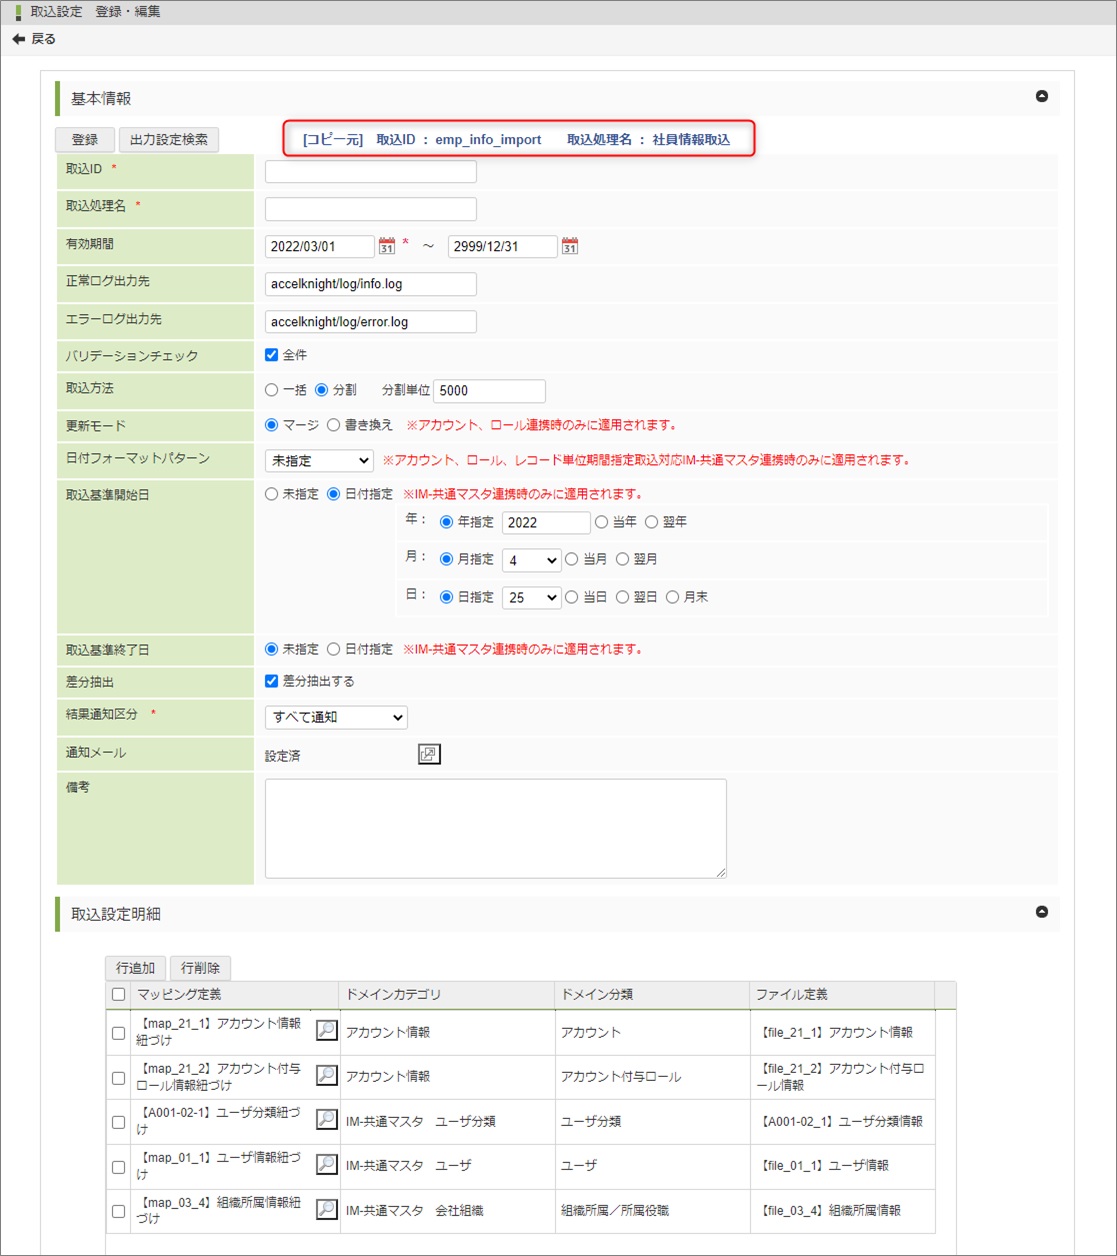Click the 登録 button
This screenshot has width=1117, height=1256.
pos(85,140)
